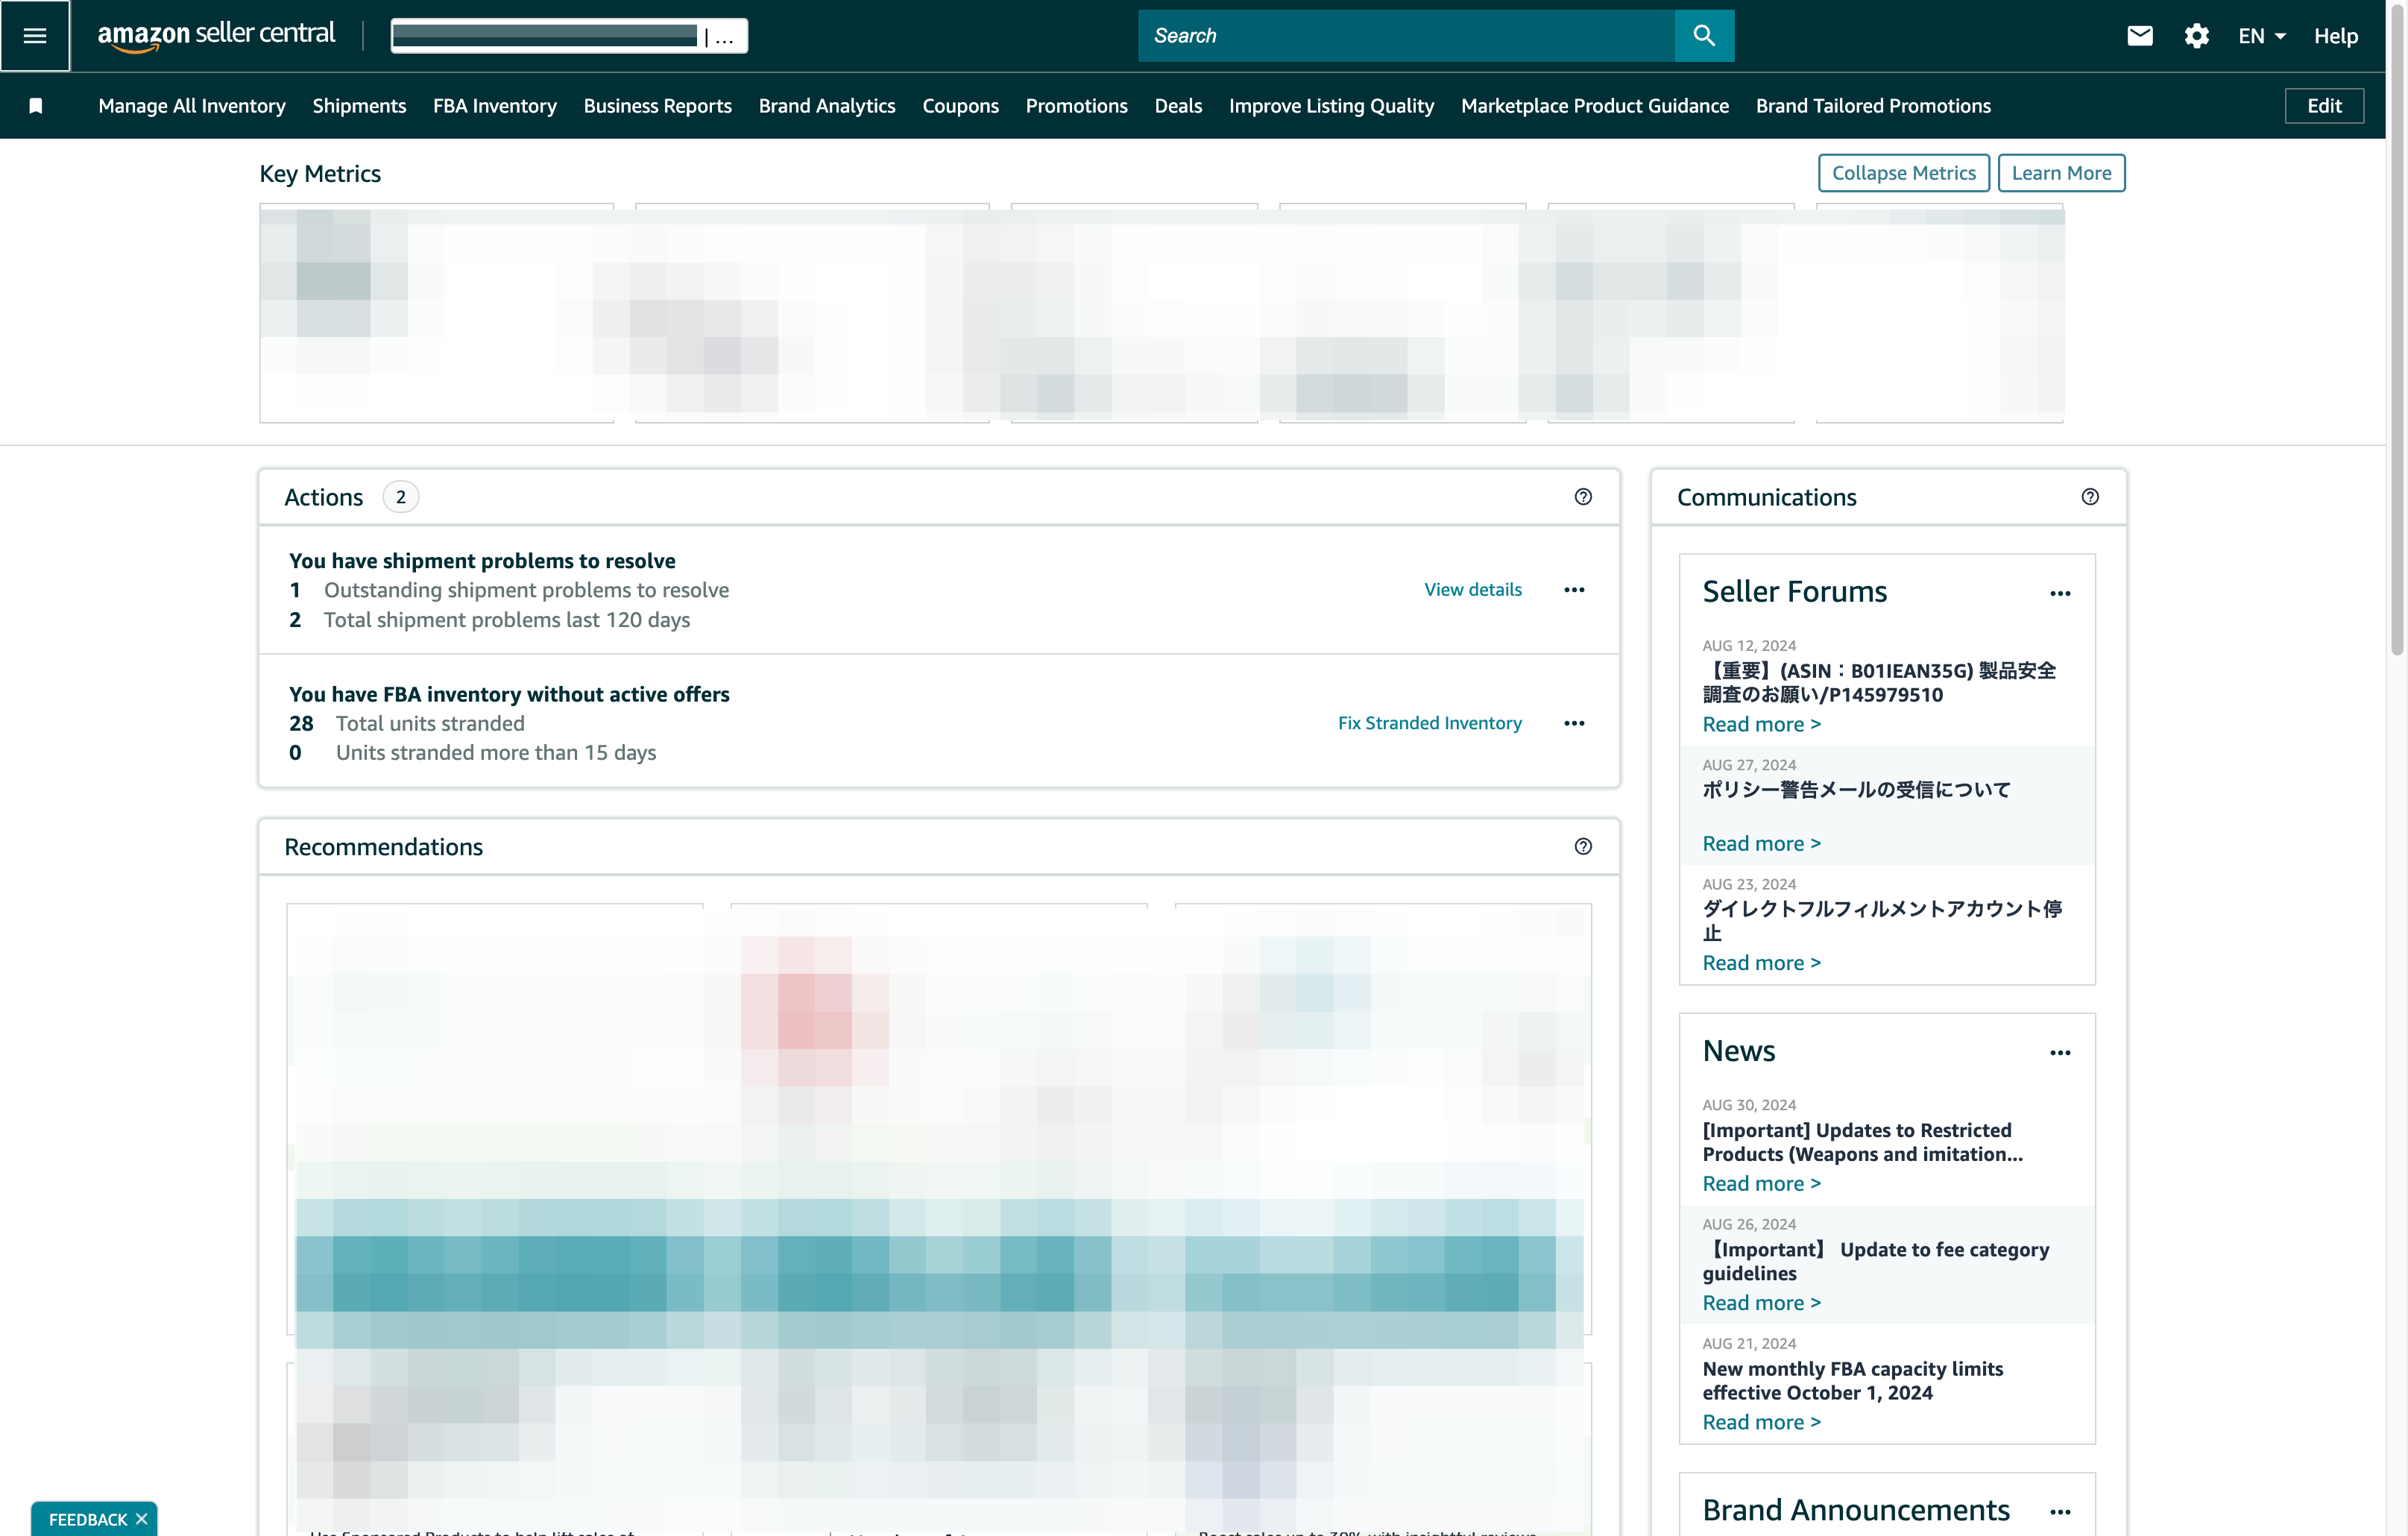Open Improve Listing Quality
The image size is (2408, 1536).
(x=1331, y=106)
